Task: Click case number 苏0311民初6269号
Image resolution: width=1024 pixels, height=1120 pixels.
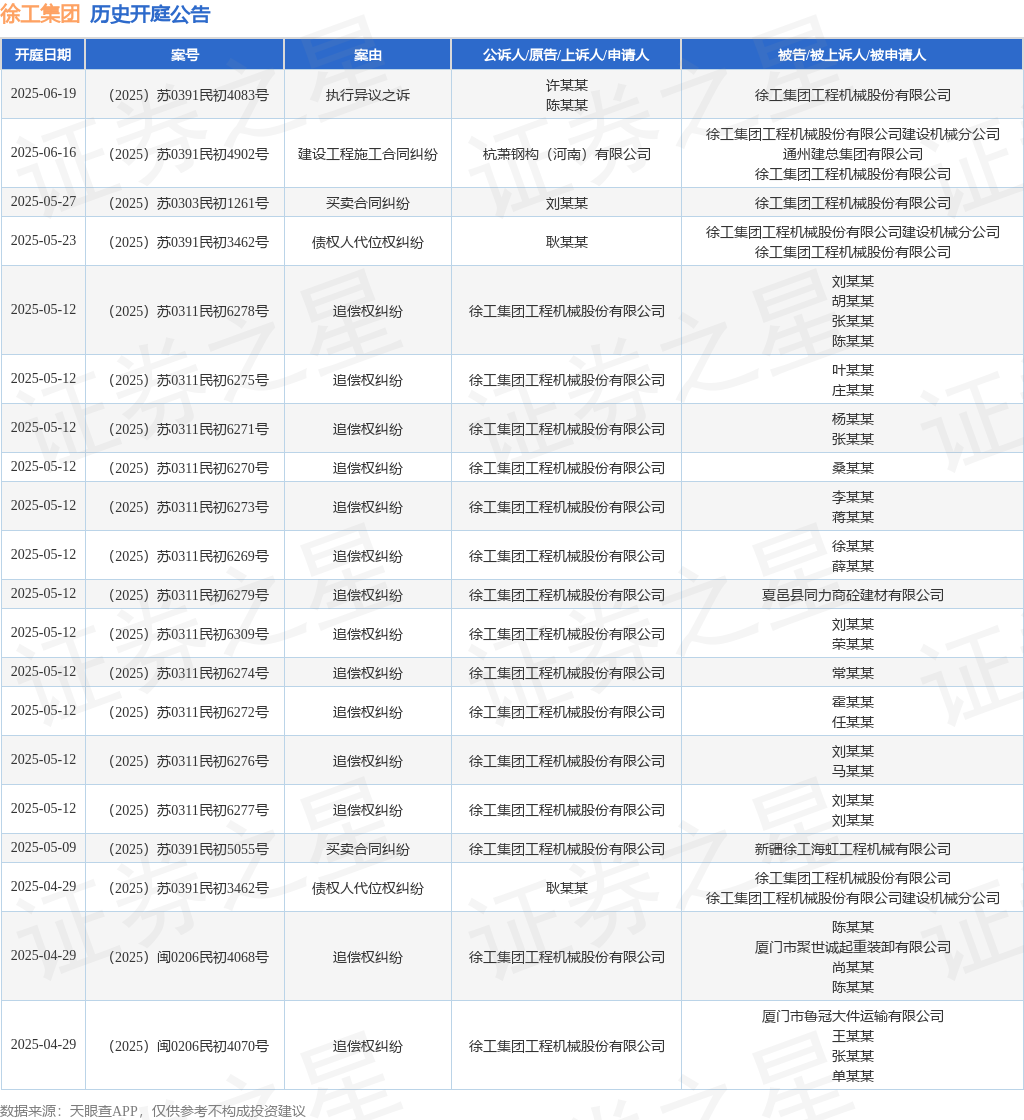Action: click(x=189, y=556)
